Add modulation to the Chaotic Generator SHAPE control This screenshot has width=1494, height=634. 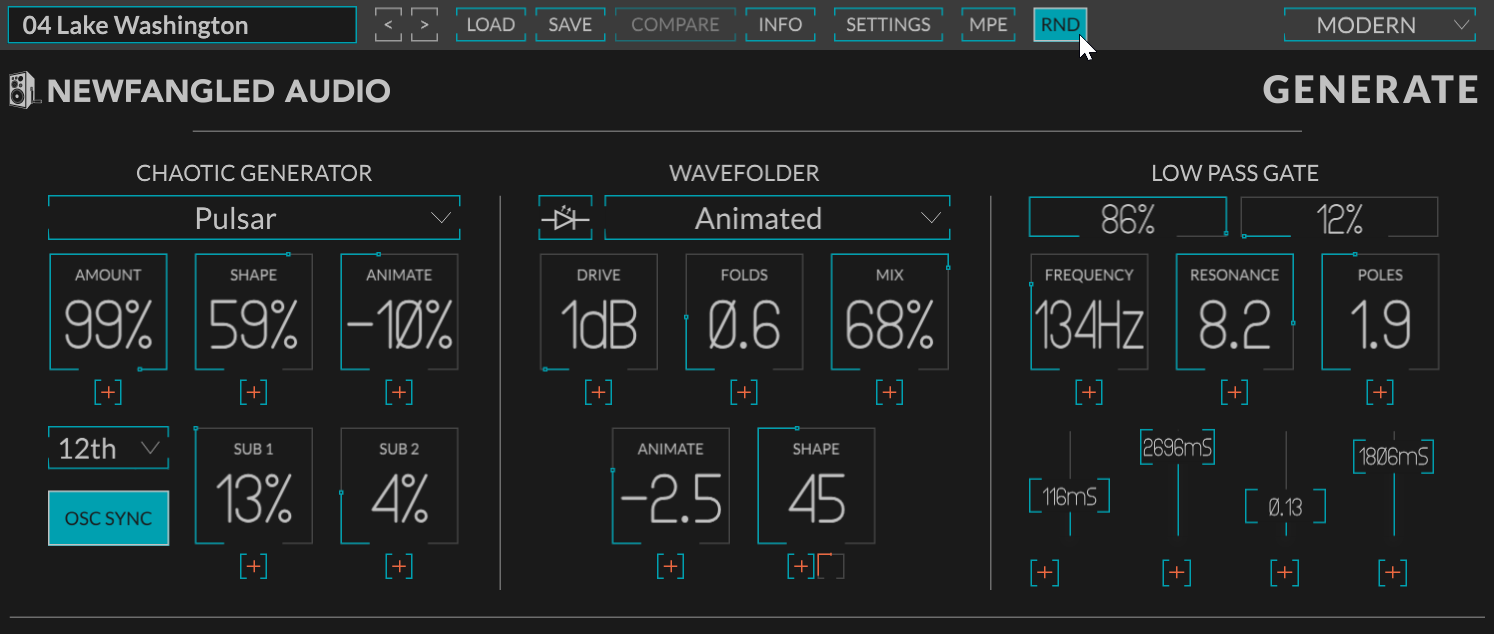point(254,393)
